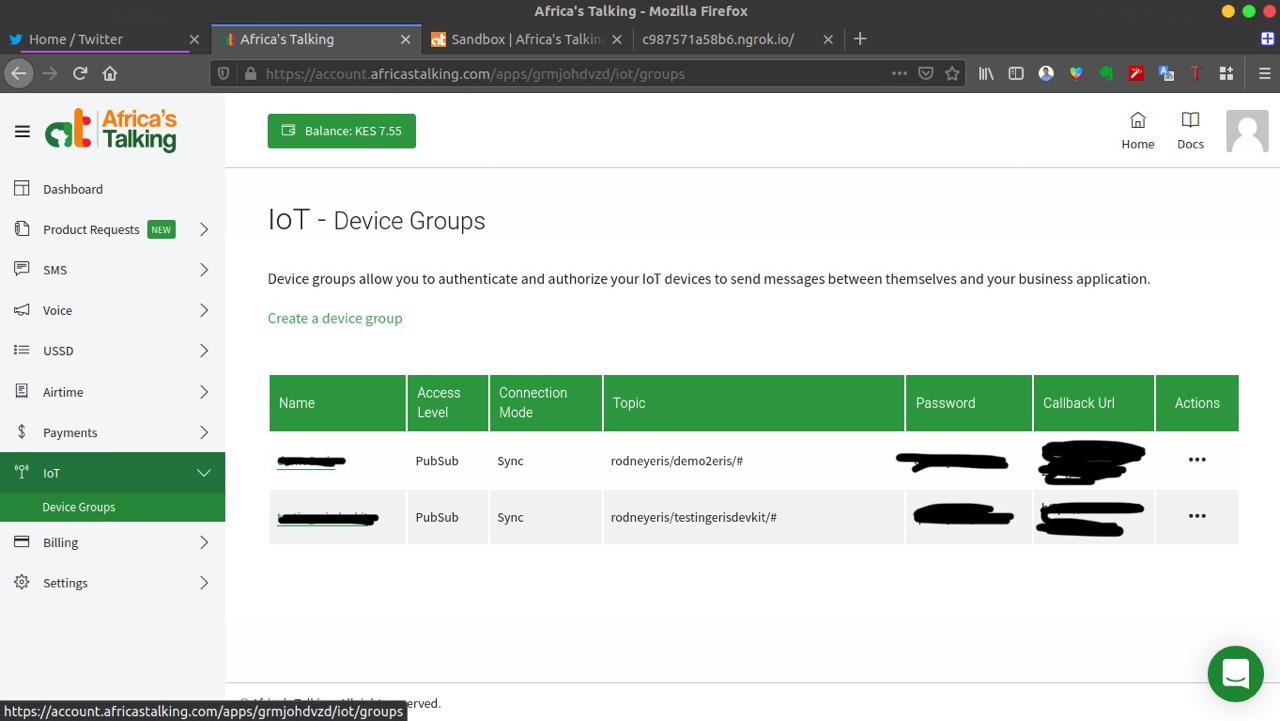
Task: Open the Home icon in header
Action: tap(1138, 131)
